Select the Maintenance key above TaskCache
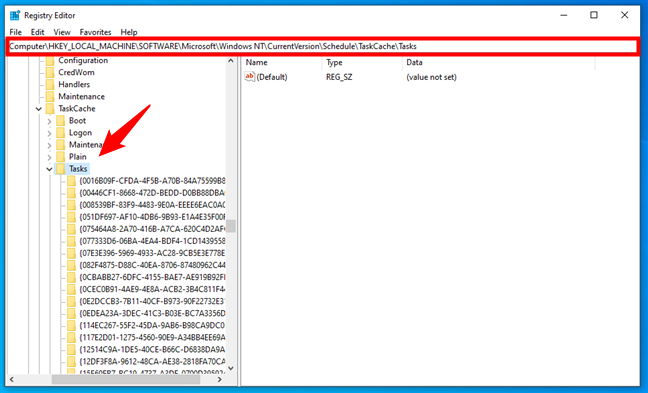The height and width of the screenshot is (393, 648). tap(81, 97)
